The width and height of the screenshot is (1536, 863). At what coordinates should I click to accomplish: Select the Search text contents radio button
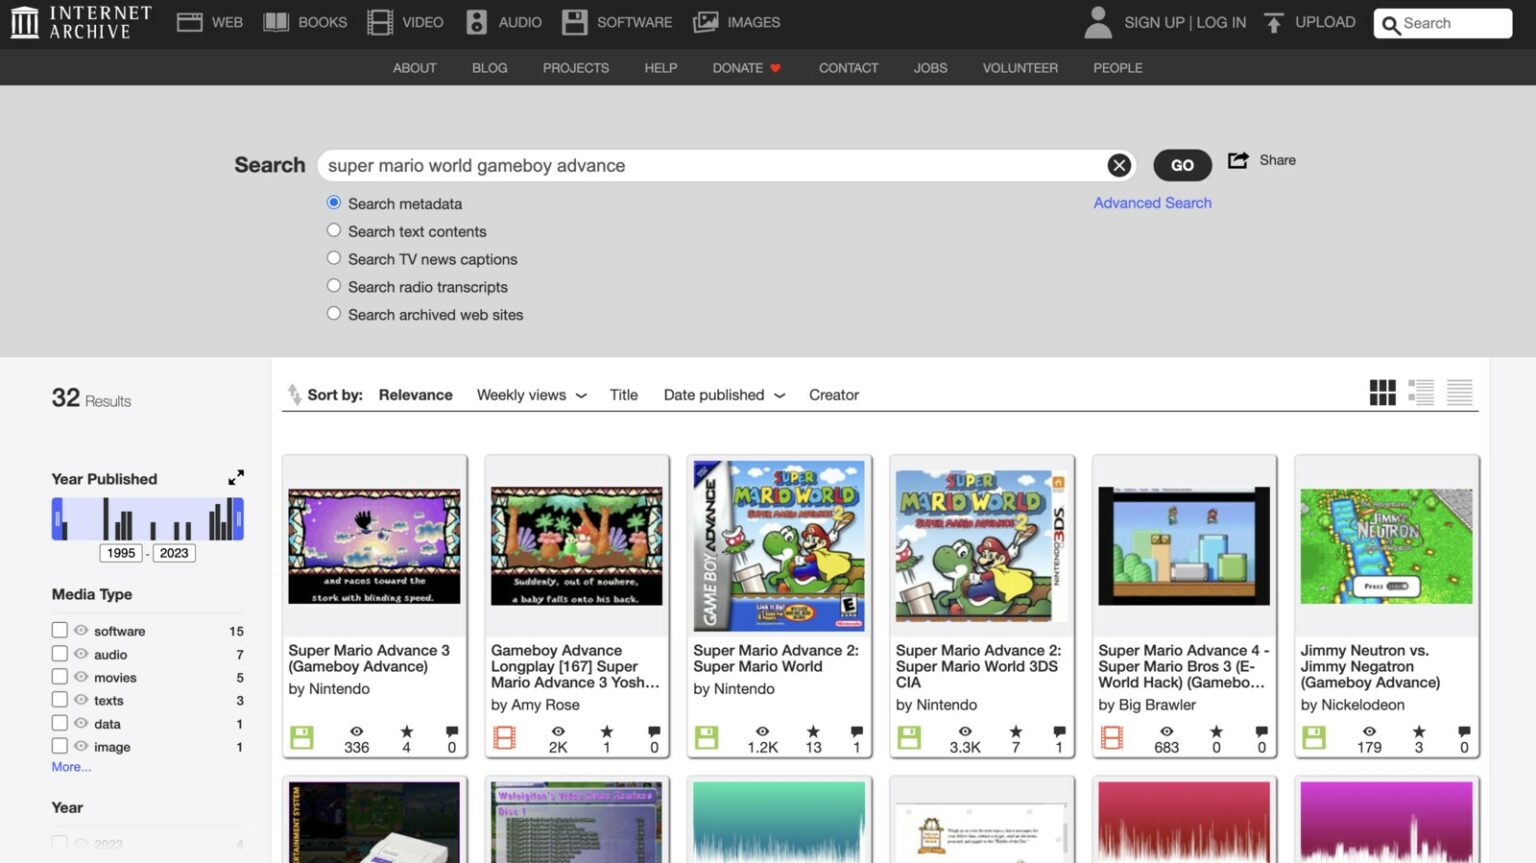coord(333,230)
